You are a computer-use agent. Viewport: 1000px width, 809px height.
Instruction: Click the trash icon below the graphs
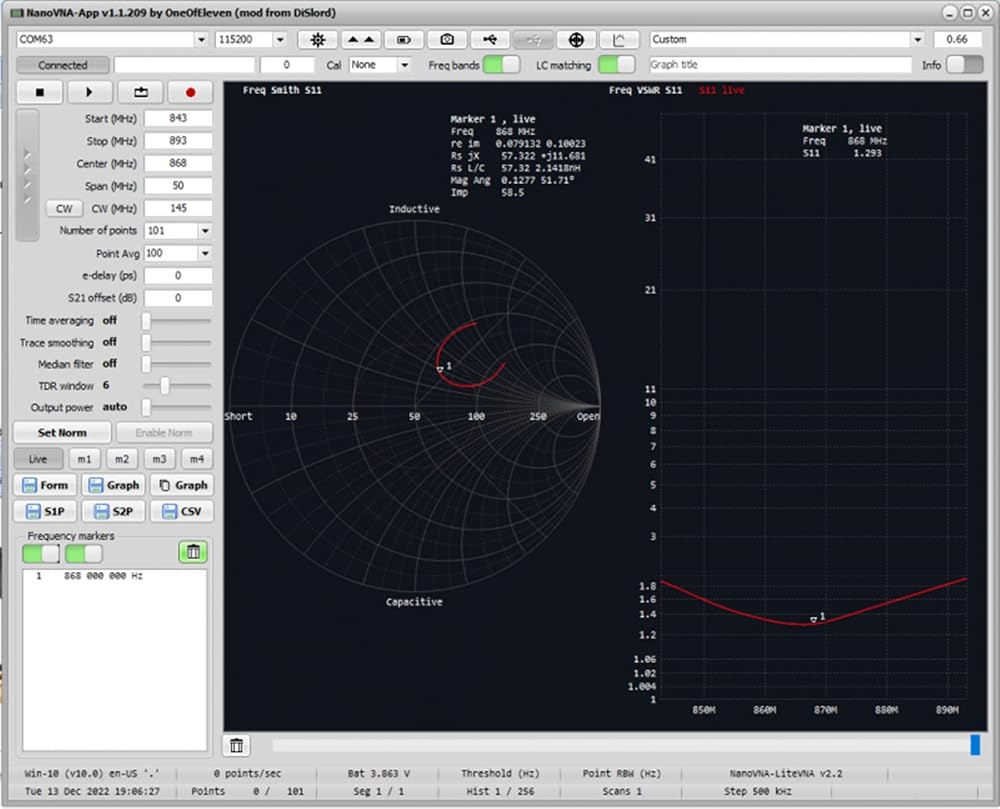(237, 745)
